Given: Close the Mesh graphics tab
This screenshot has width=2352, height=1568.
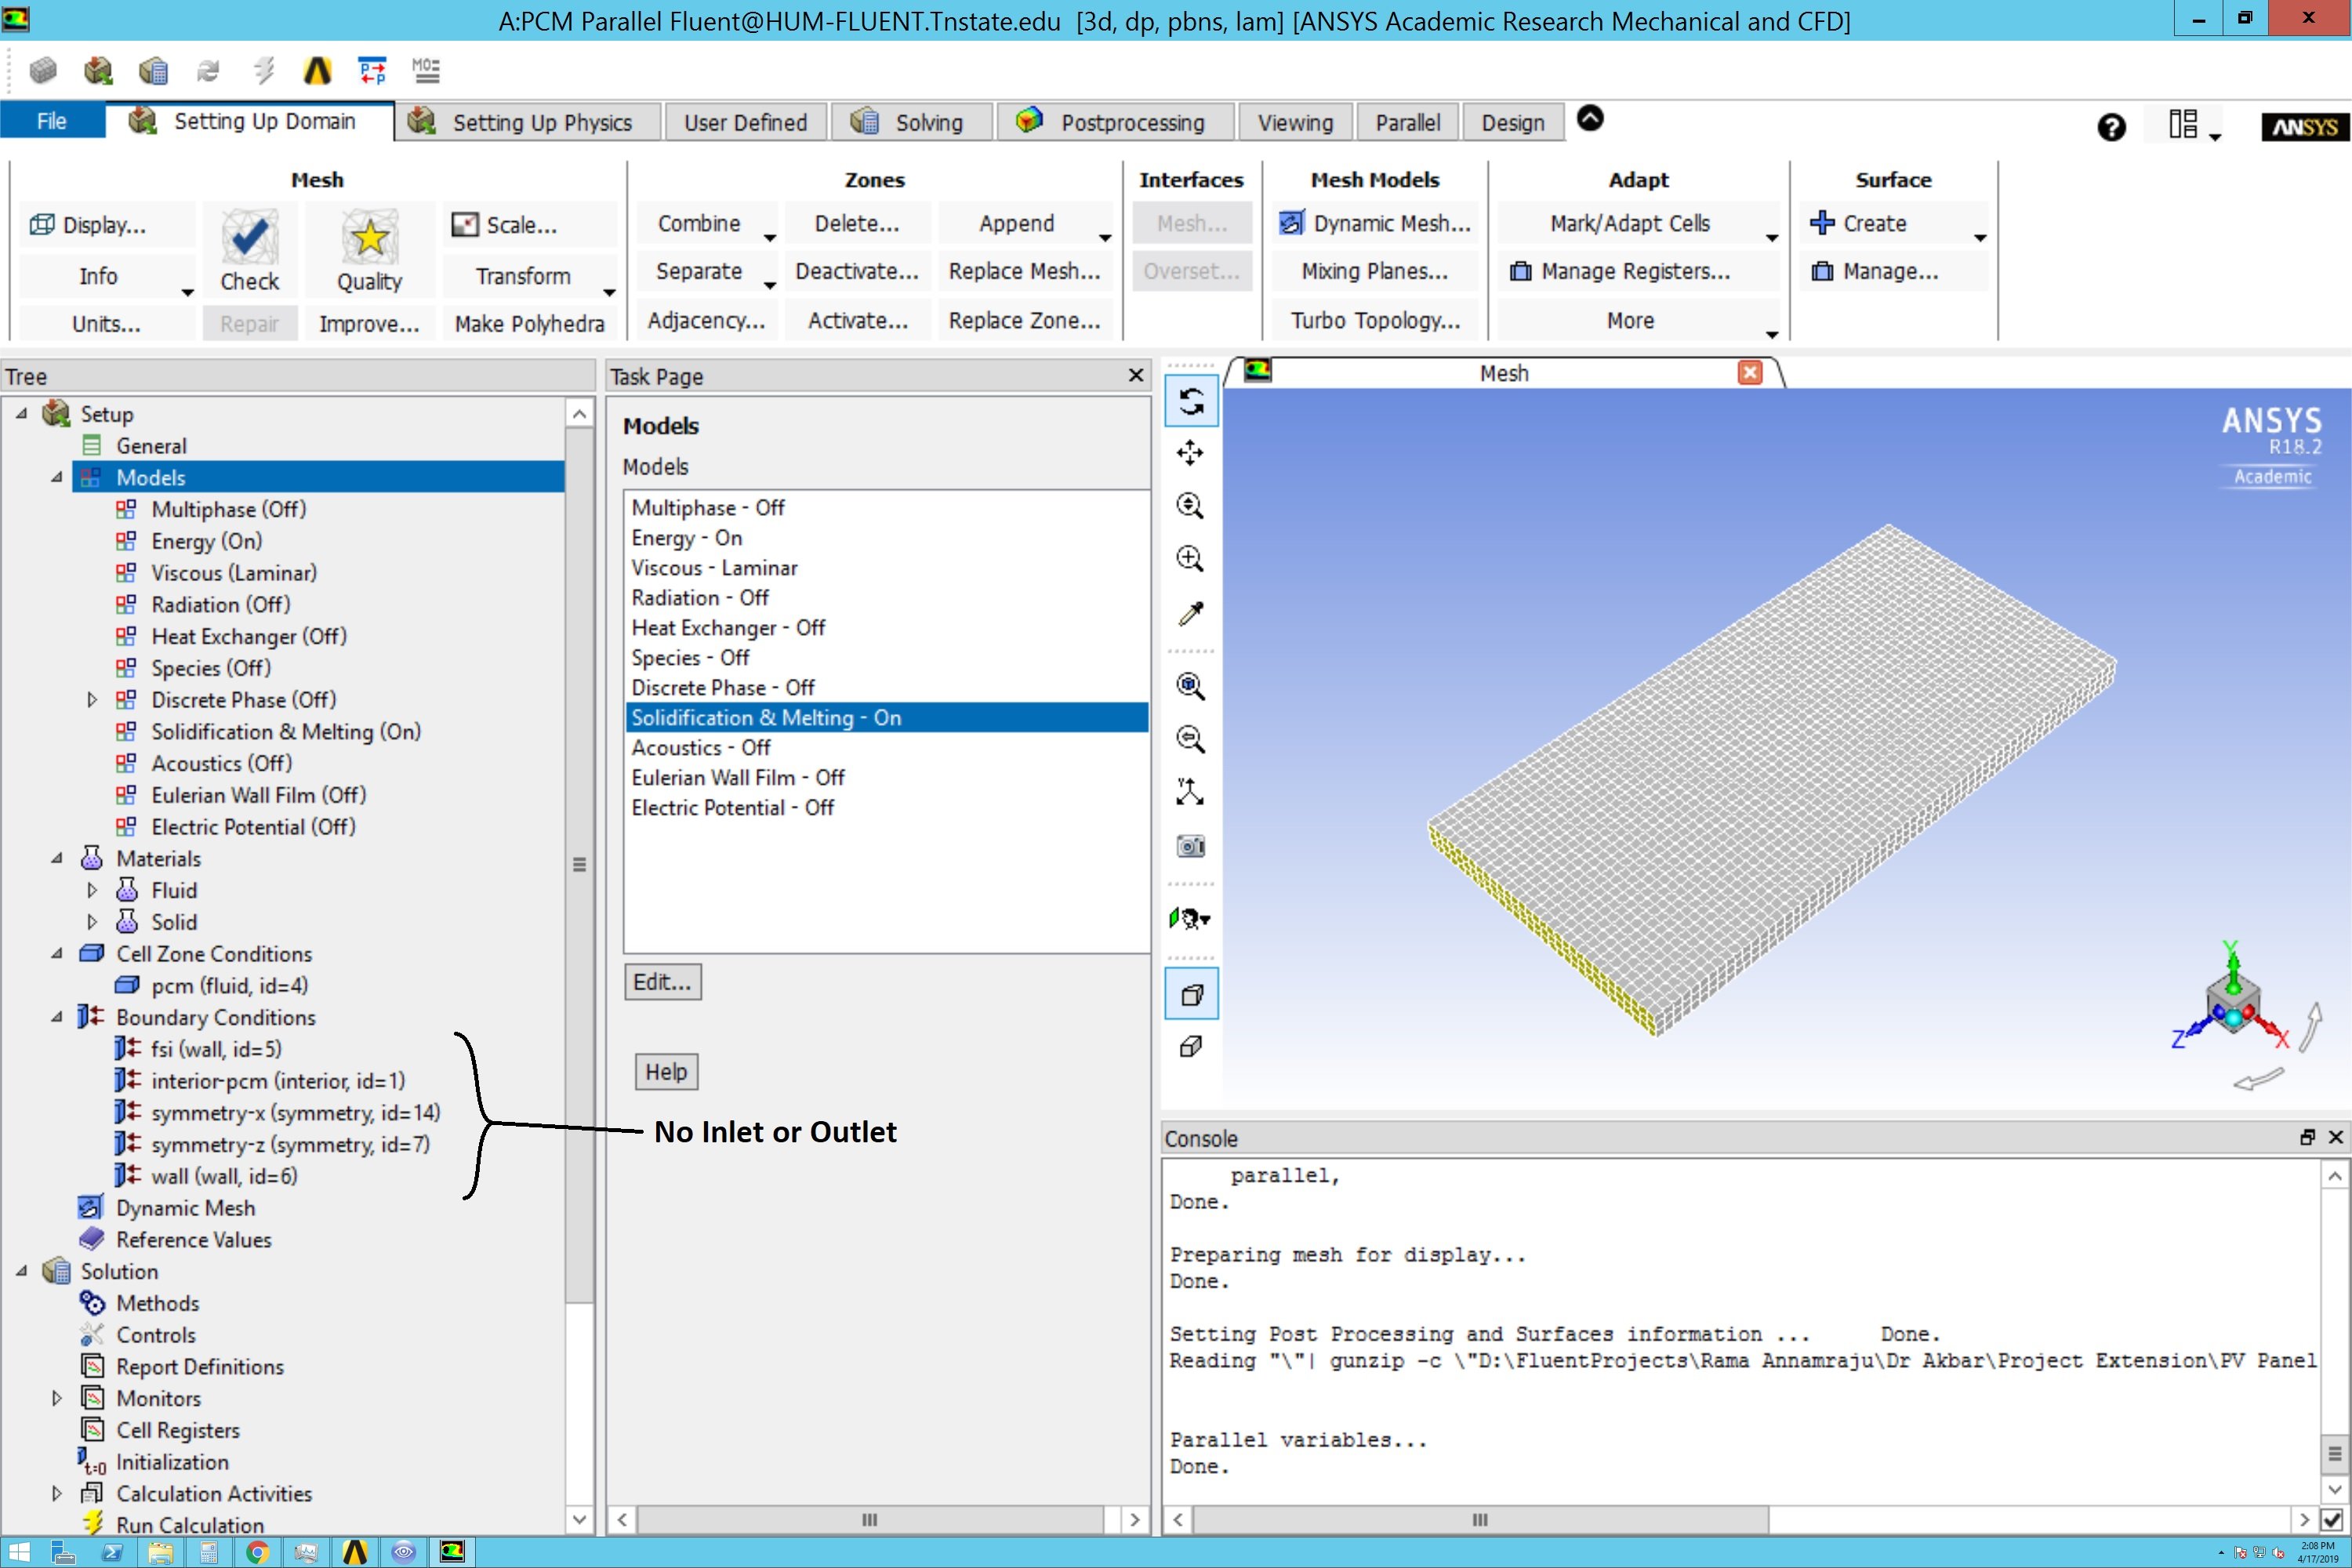Looking at the screenshot, I should [1750, 373].
